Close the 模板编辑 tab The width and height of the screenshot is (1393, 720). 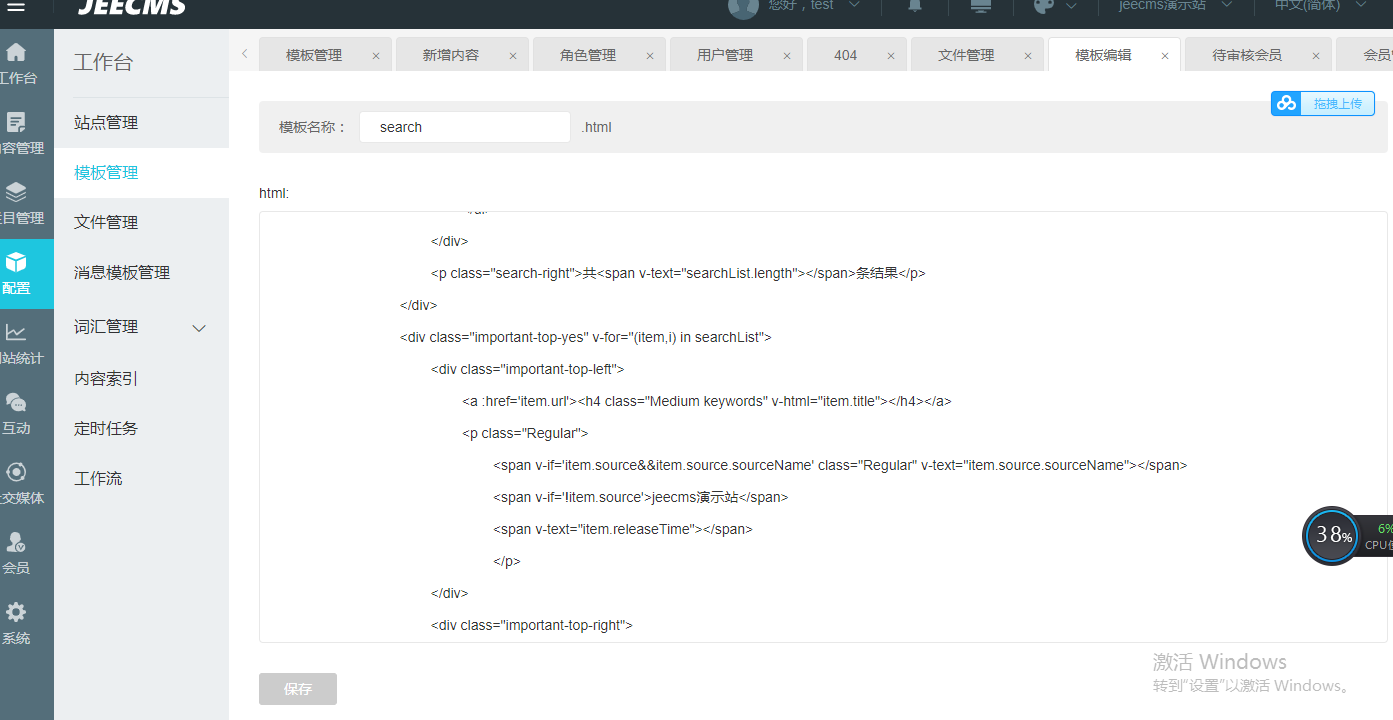click(x=1165, y=56)
